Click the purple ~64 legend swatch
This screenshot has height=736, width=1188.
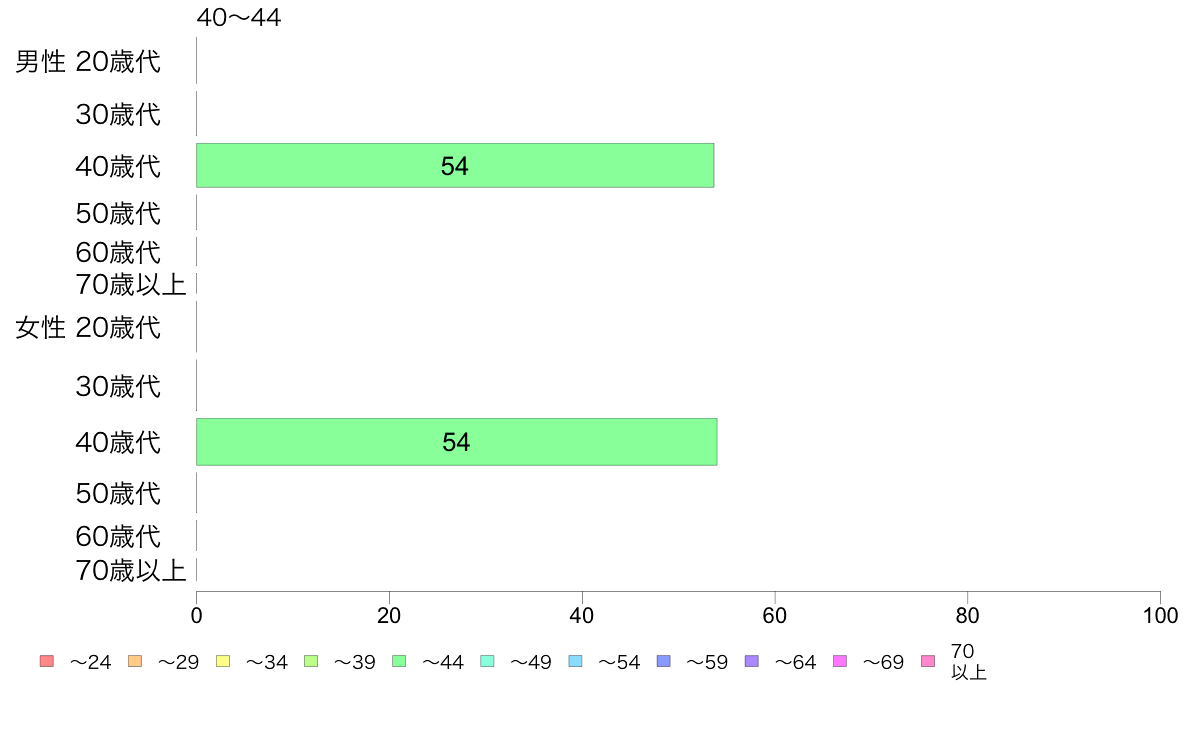(752, 661)
